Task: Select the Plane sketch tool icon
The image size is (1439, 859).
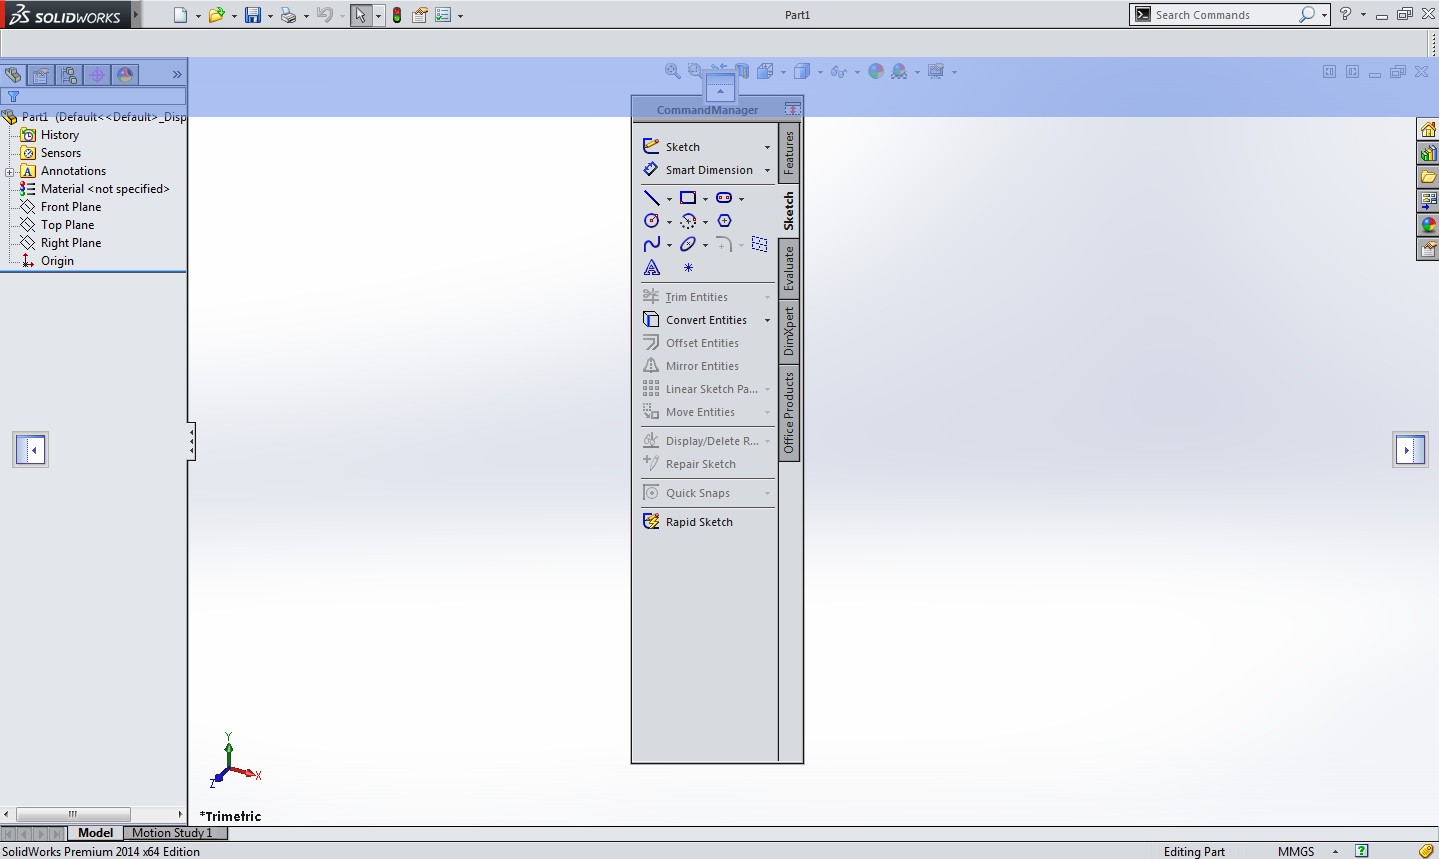Action: point(760,244)
